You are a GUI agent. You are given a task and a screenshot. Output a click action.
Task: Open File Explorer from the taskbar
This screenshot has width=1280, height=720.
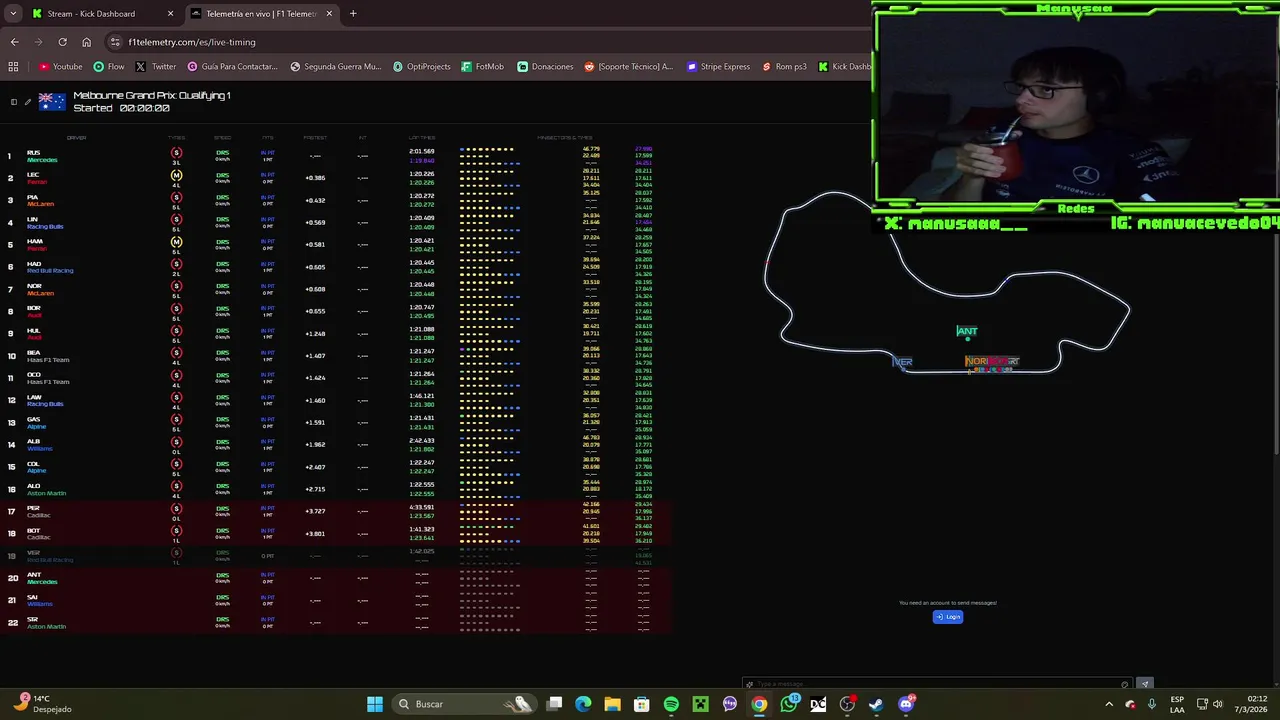[612, 704]
